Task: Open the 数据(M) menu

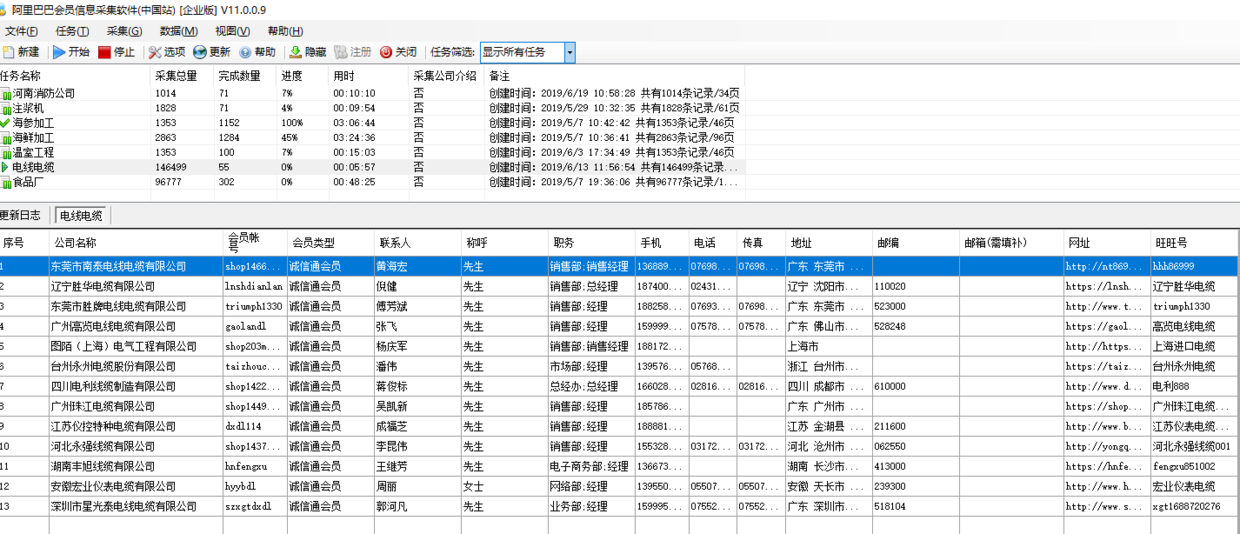Action: coord(178,31)
